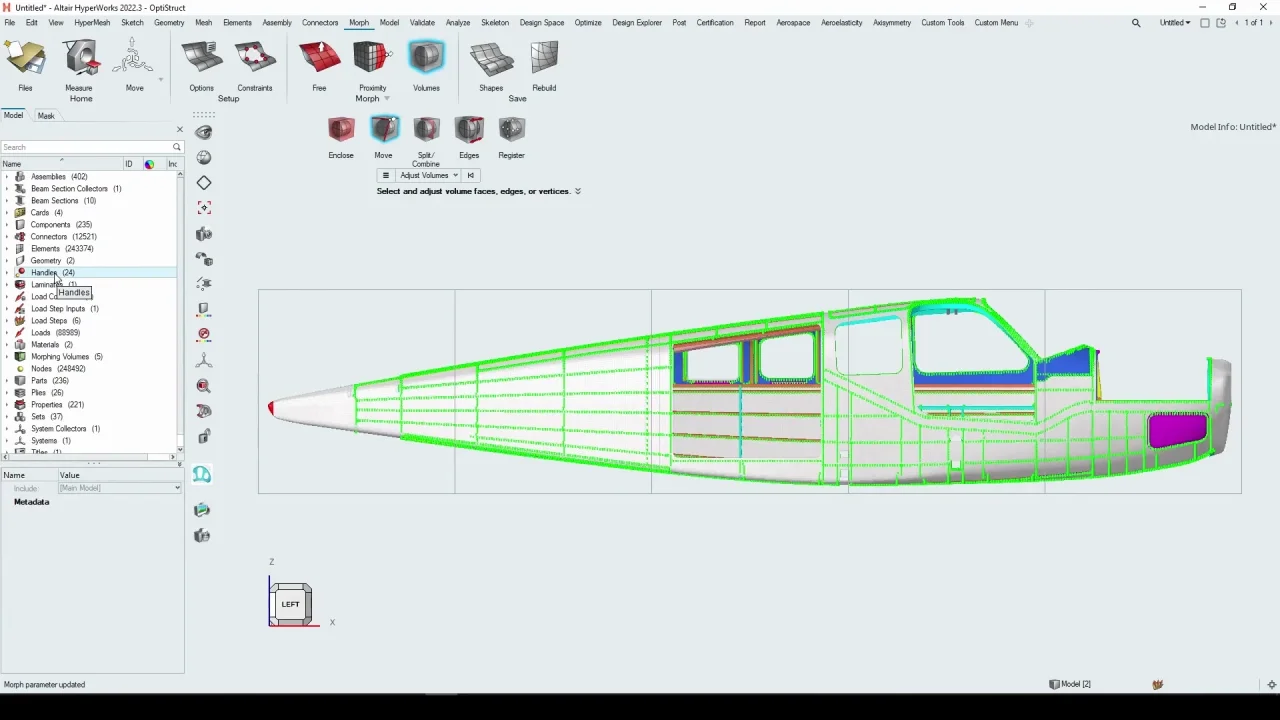This screenshot has width=1280, height=720.
Task: Open the Shapes save tool
Action: coord(491,66)
